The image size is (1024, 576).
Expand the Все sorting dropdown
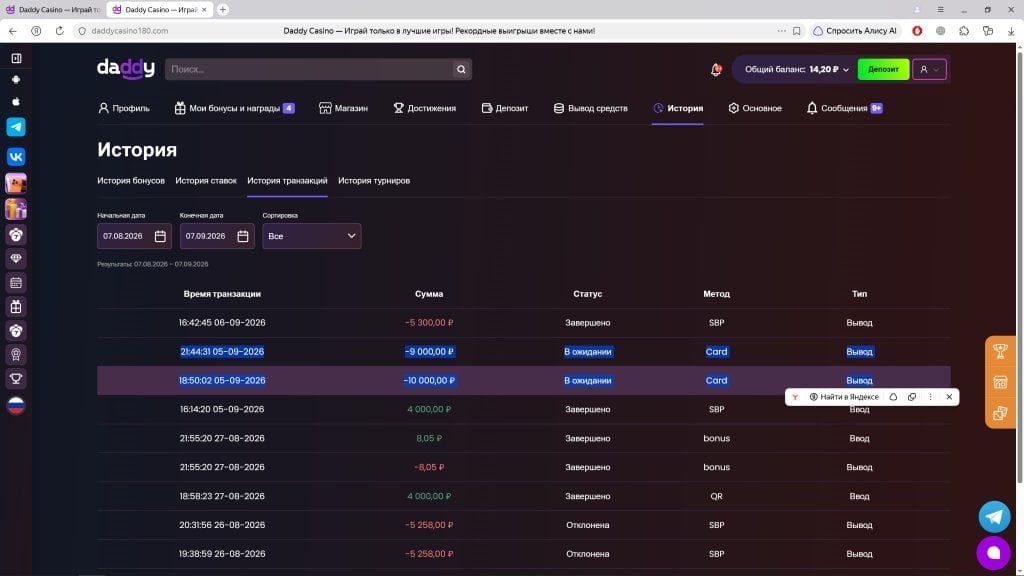point(312,236)
